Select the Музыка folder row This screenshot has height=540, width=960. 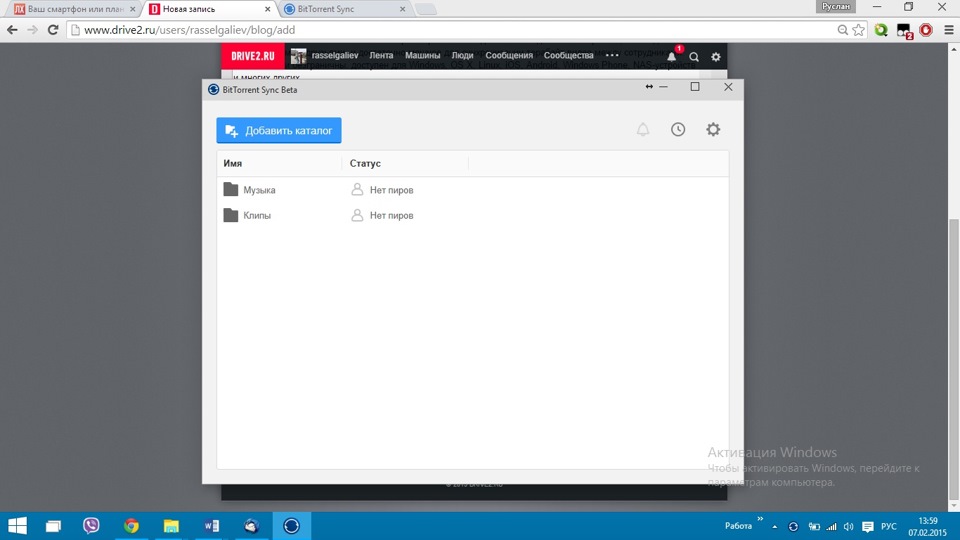(473, 190)
